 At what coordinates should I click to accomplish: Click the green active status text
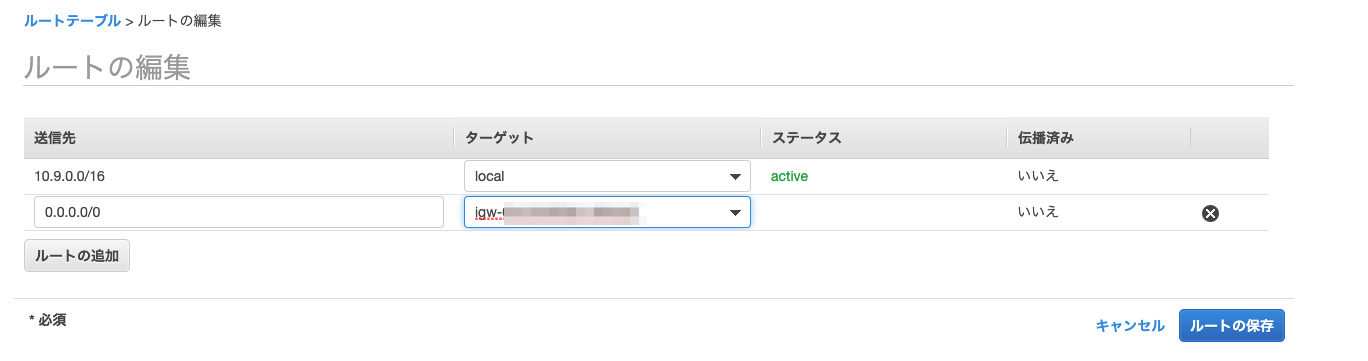point(789,176)
